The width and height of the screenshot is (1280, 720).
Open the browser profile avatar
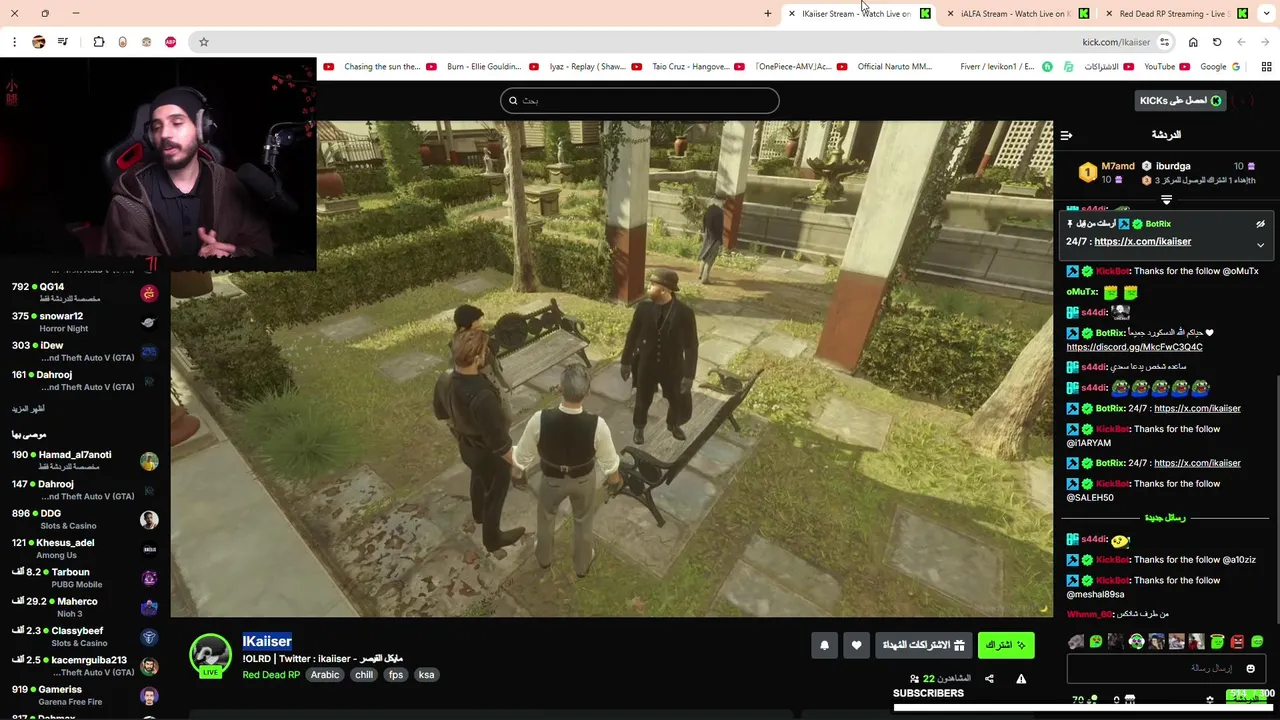point(38,42)
